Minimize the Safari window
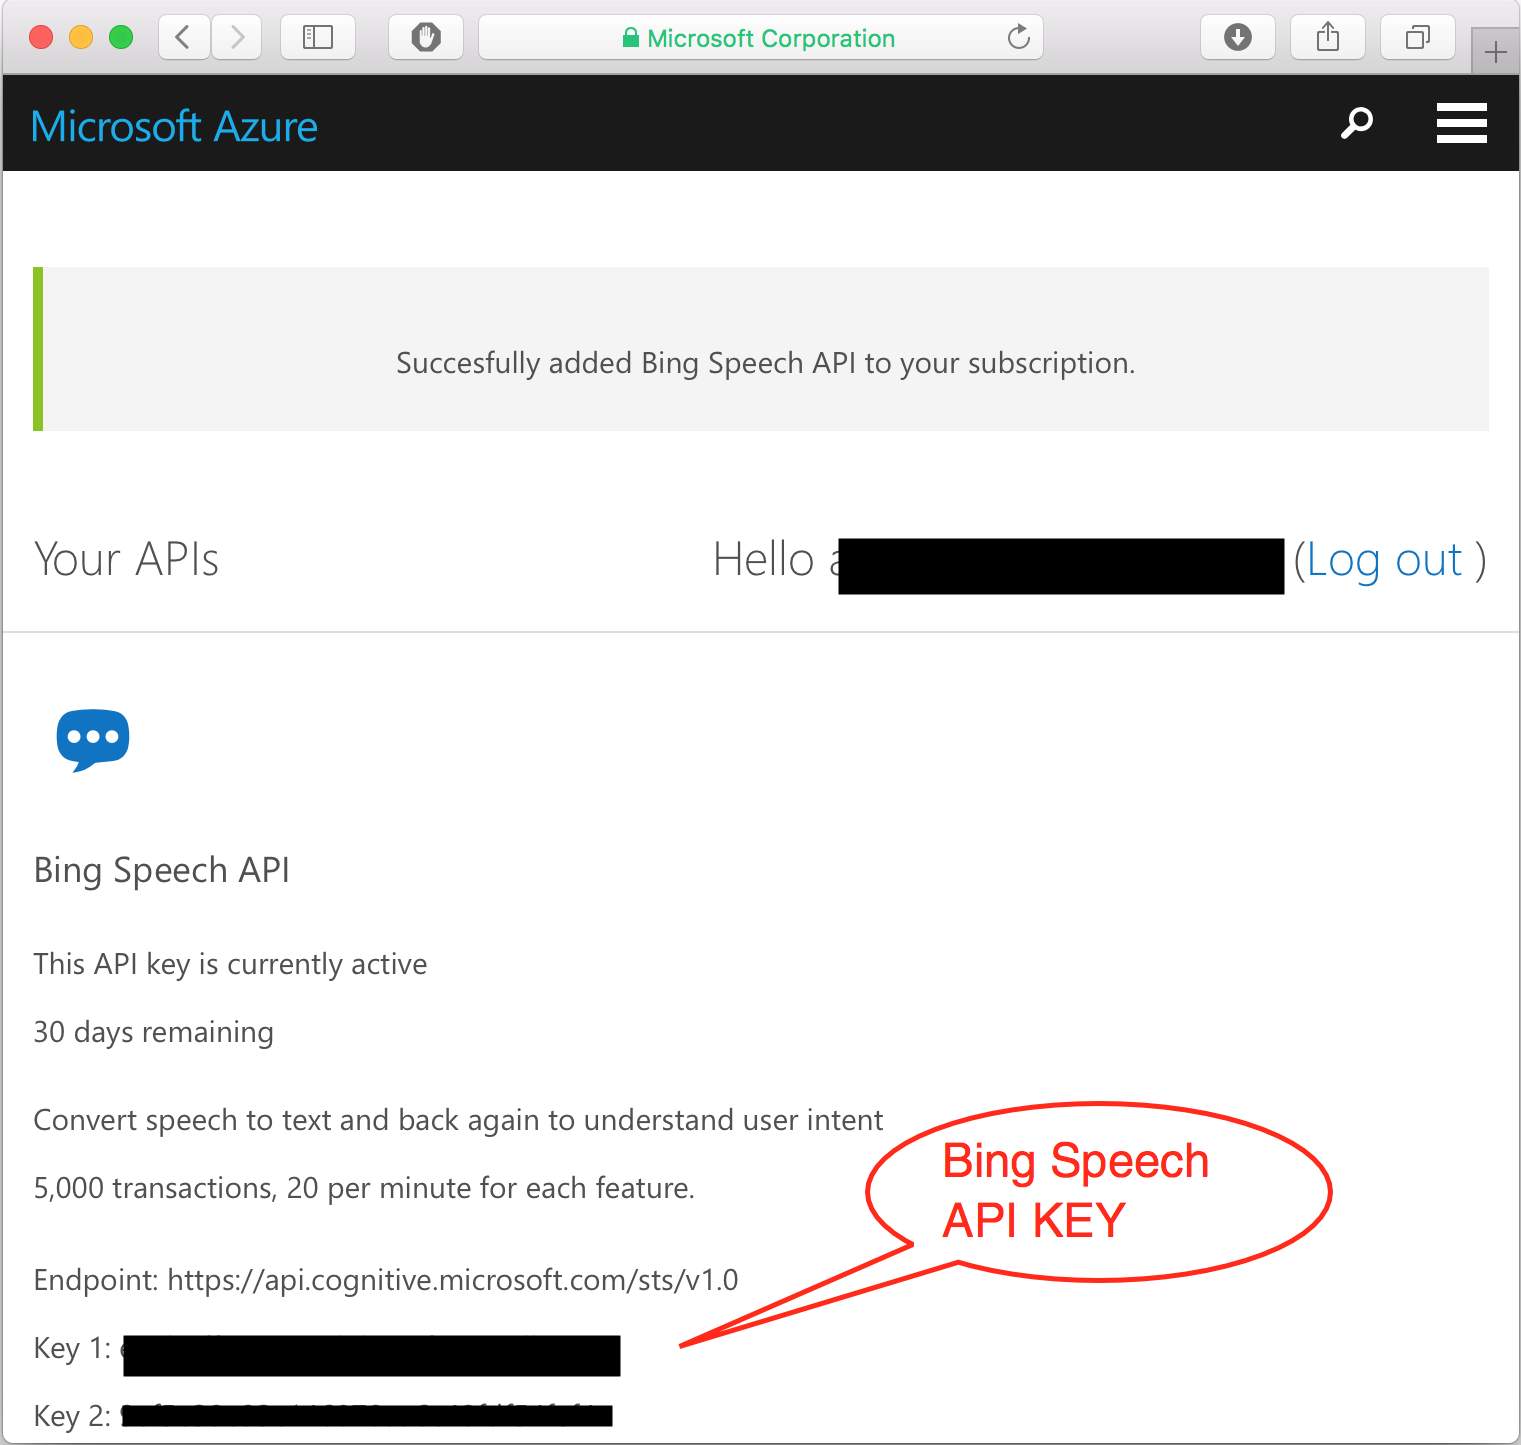The height and width of the screenshot is (1445, 1521). 81,38
